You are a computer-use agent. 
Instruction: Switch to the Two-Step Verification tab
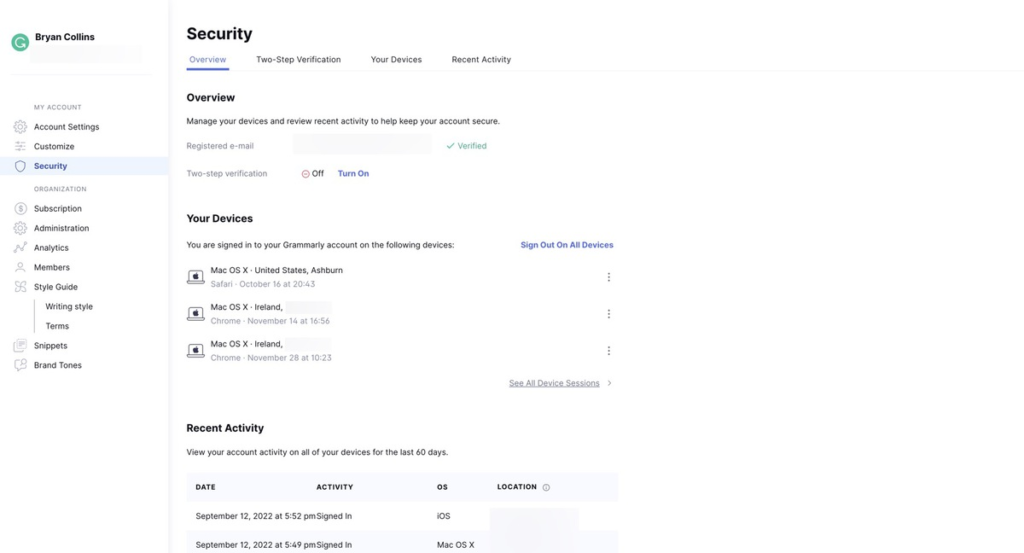point(298,60)
